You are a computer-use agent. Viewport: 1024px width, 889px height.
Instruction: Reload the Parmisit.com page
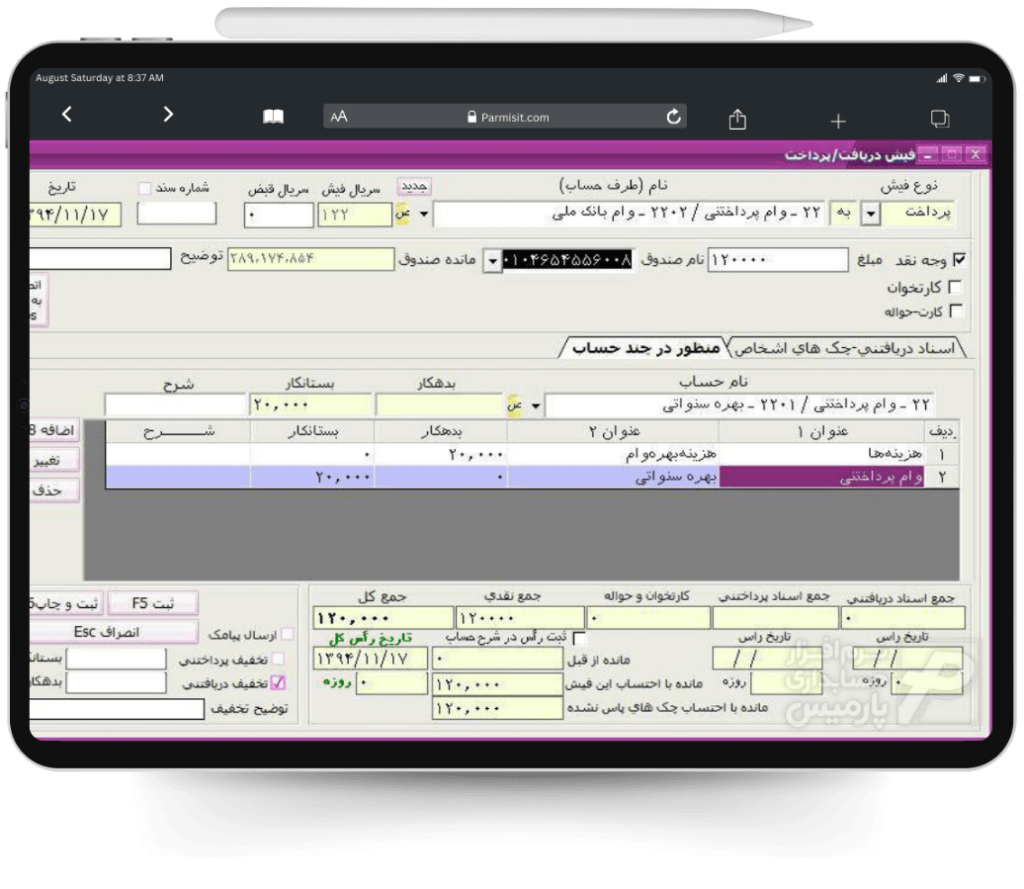tap(672, 115)
